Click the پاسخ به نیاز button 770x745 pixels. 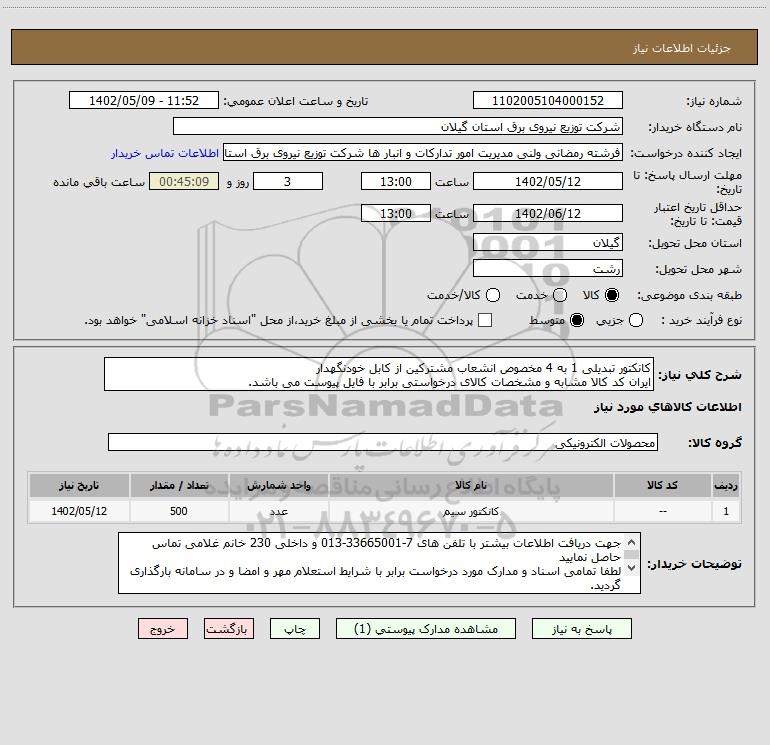pyautogui.click(x=581, y=629)
